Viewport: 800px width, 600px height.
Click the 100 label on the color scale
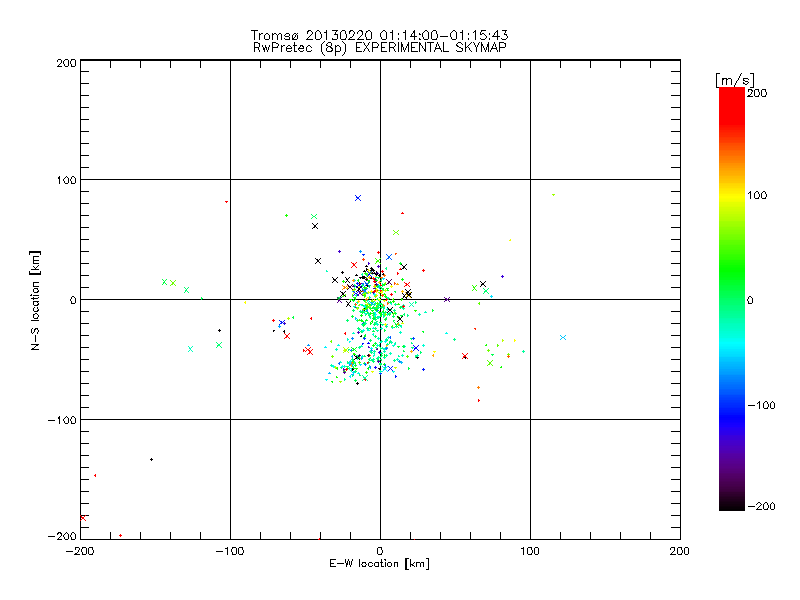click(757, 195)
